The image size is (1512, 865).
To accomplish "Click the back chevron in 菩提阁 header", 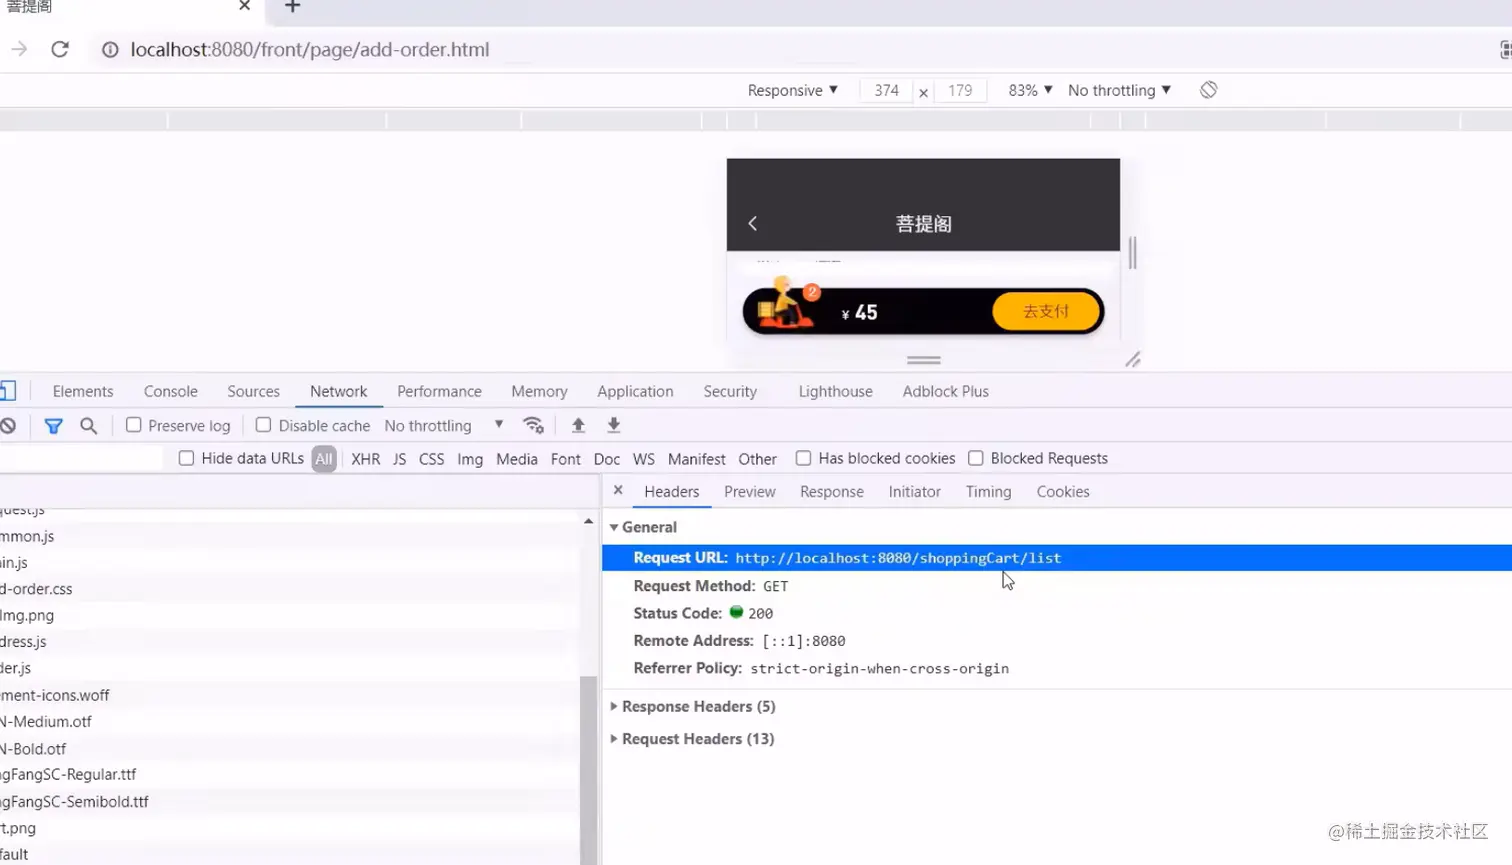I will [753, 224].
